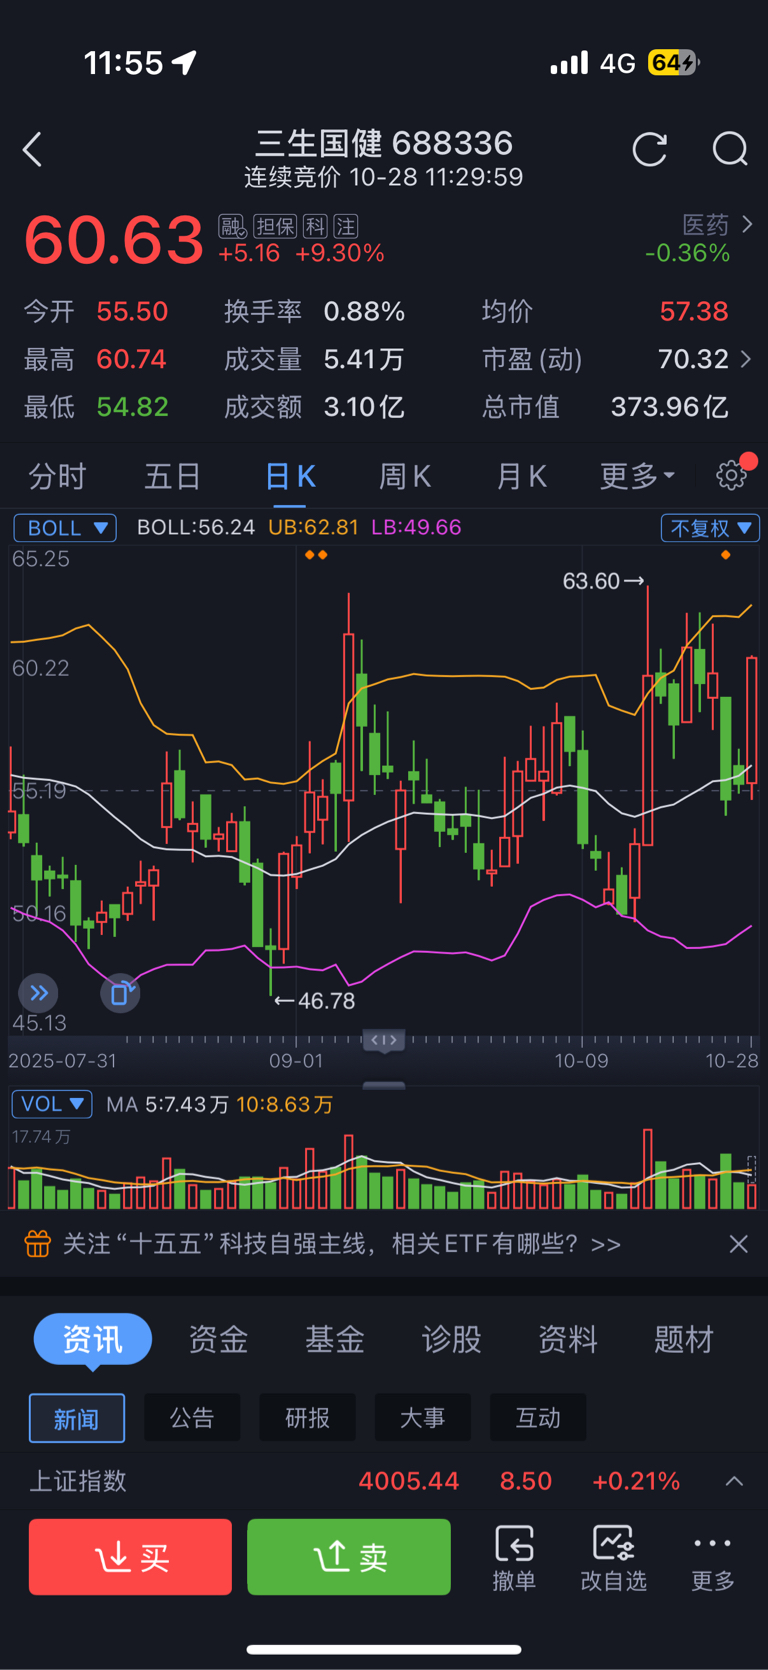Screen dimensions: 768x1670
Task: Open chart settings gear icon
Action: 732,475
